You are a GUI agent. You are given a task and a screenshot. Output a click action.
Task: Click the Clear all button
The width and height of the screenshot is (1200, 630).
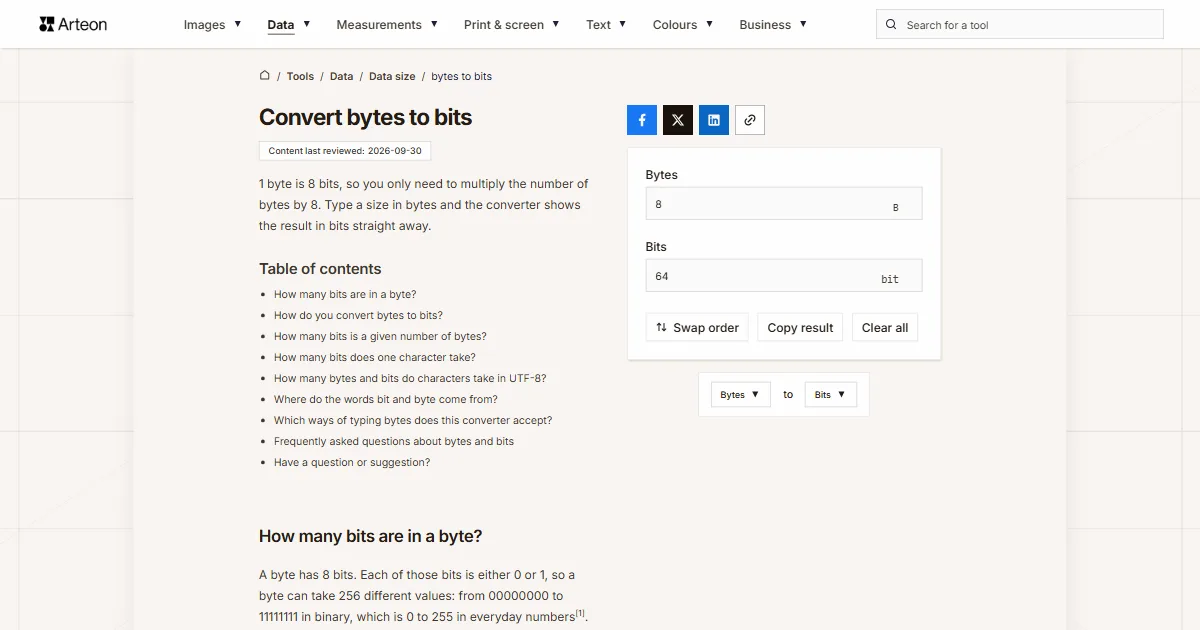pyautogui.click(x=885, y=328)
